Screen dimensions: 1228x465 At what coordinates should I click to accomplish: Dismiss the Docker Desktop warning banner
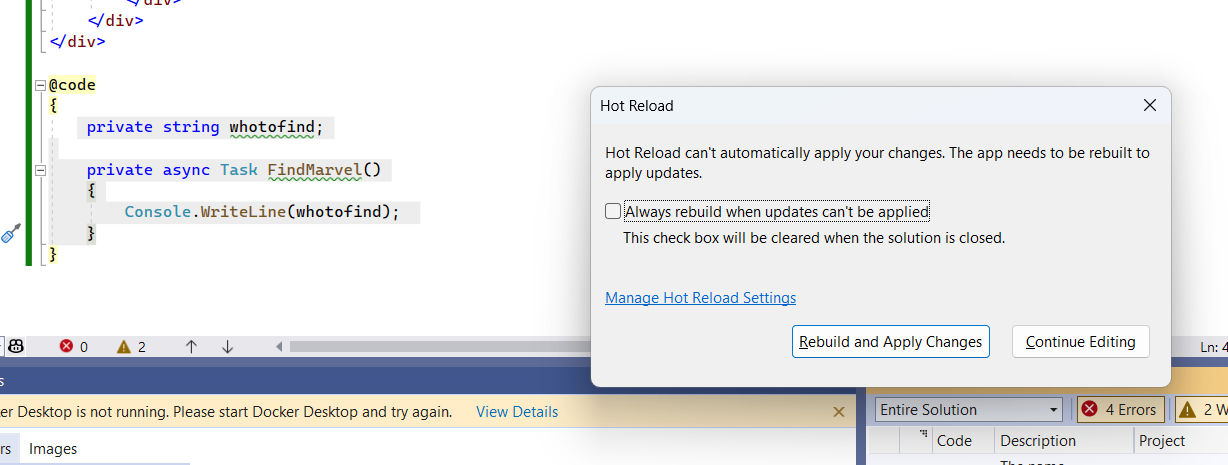click(839, 412)
